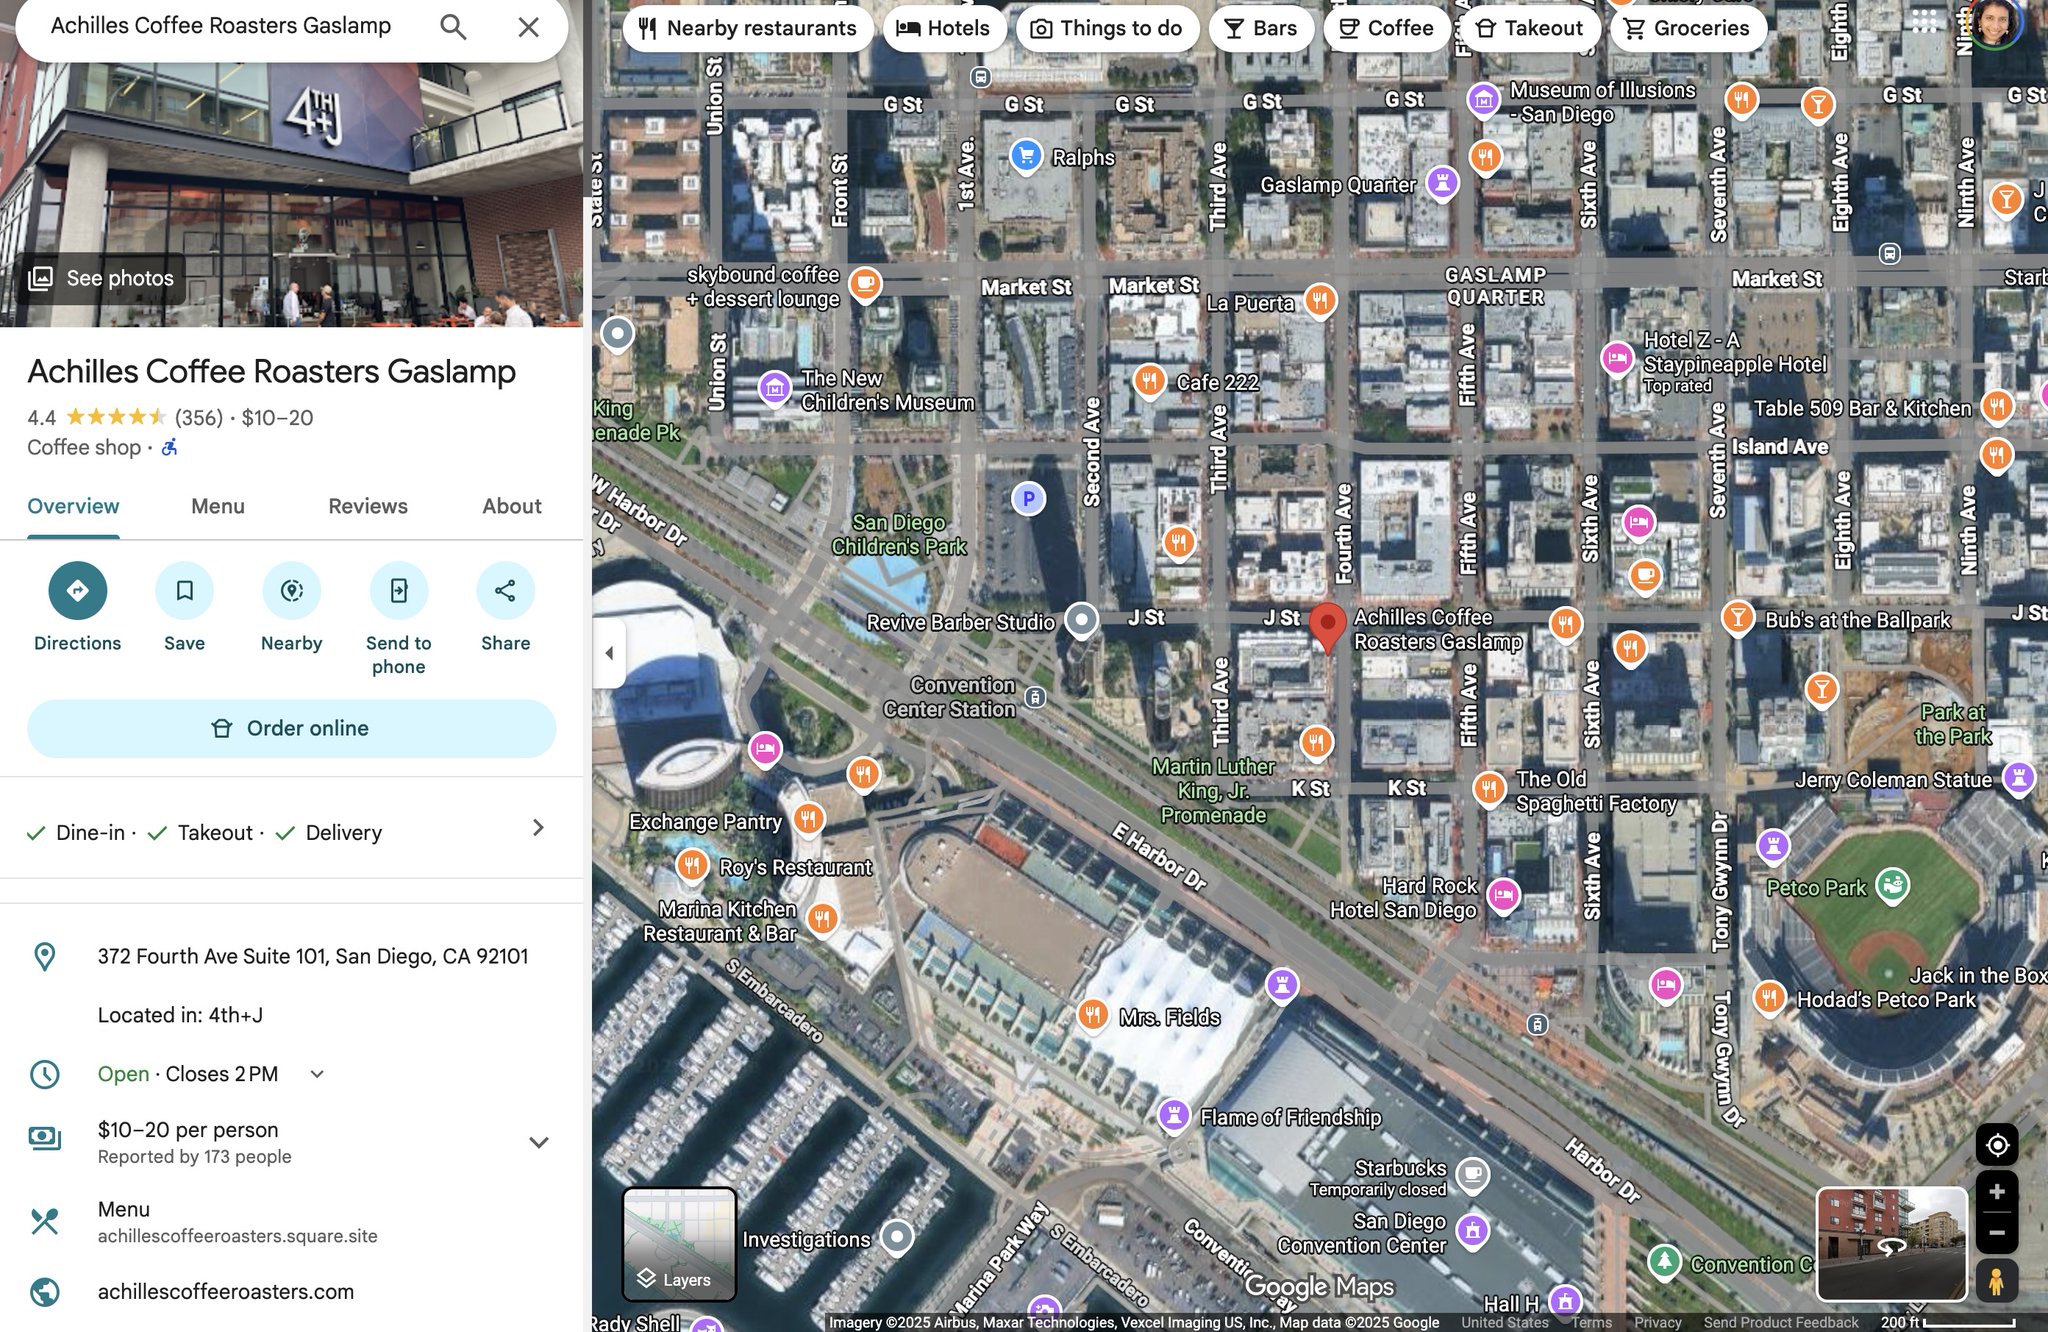Screen dimensions: 2048x1332
Task: Click the Hard Rock Hotel marker
Action: (1503, 896)
